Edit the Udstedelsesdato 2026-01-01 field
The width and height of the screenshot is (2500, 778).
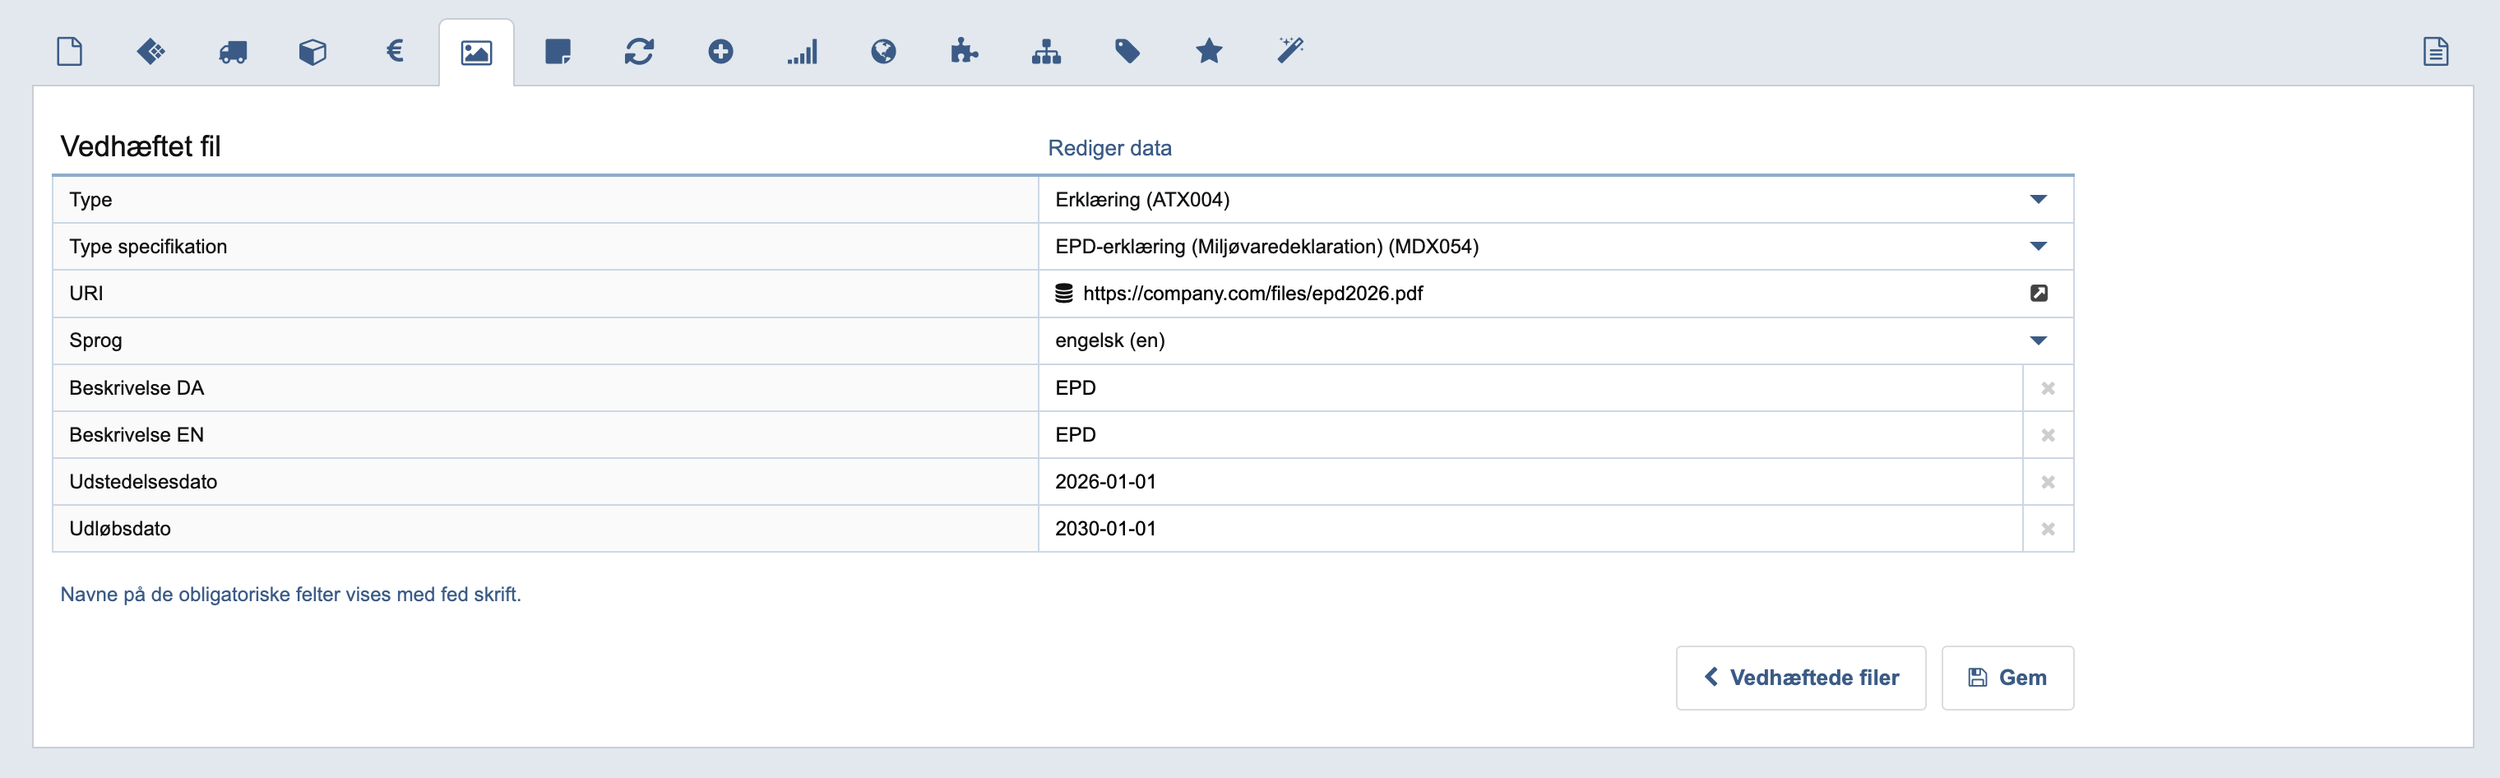tap(1530, 482)
